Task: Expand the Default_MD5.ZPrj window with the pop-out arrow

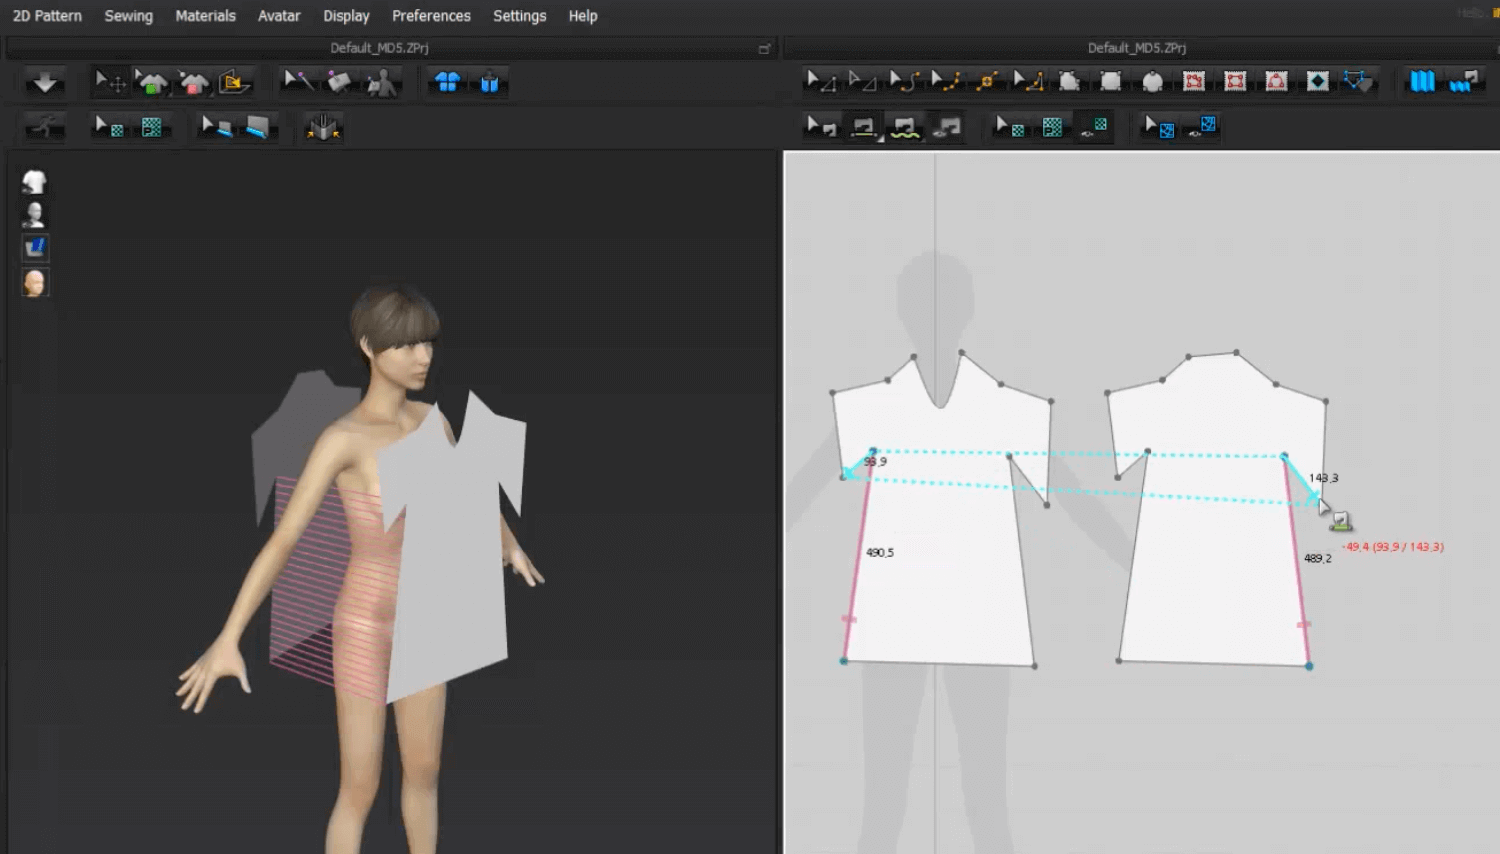Action: tap(765, 47)
